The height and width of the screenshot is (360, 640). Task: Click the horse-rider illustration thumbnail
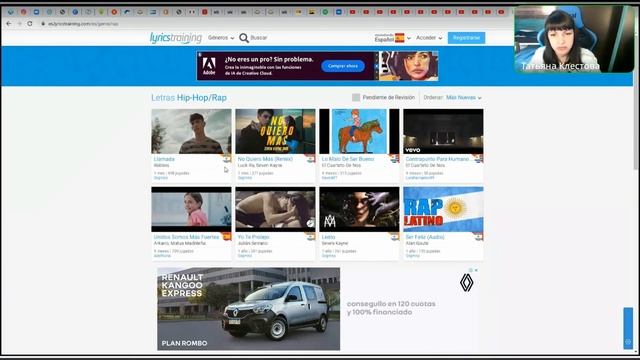pyautogui.click(x=359, y=131)
